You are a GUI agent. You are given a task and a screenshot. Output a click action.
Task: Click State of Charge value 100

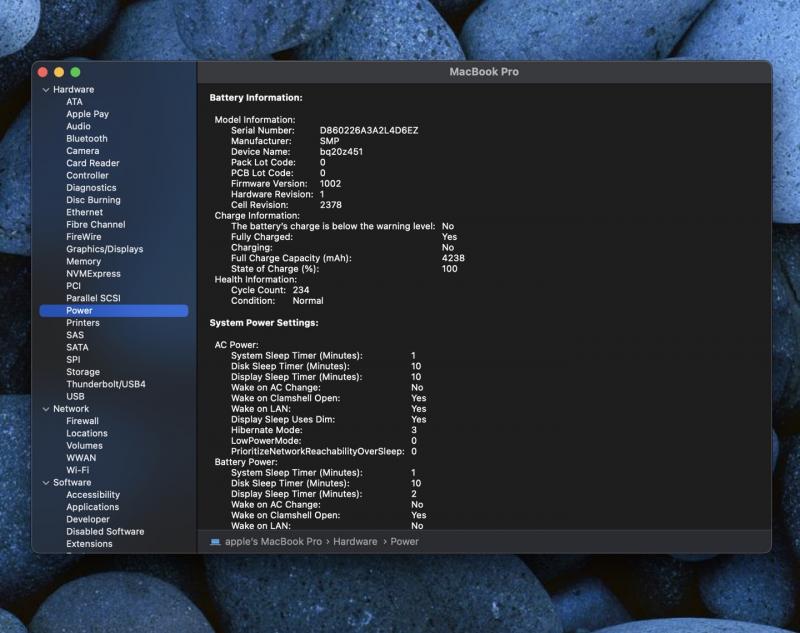click(449, 269)
